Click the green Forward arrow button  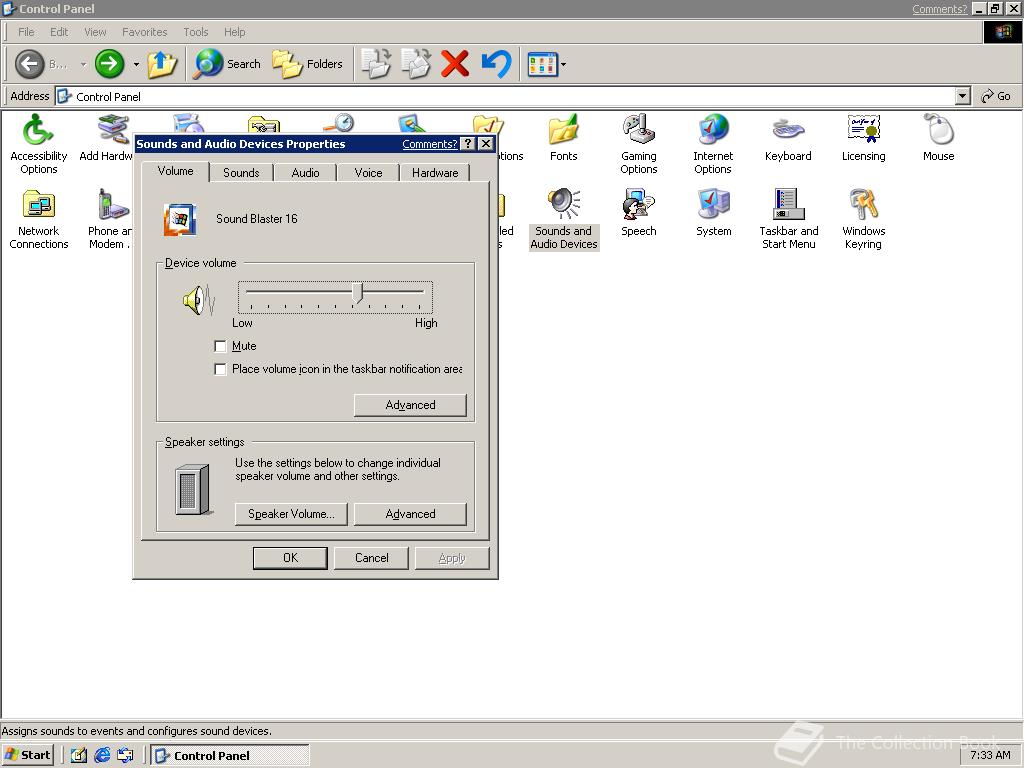109,64
